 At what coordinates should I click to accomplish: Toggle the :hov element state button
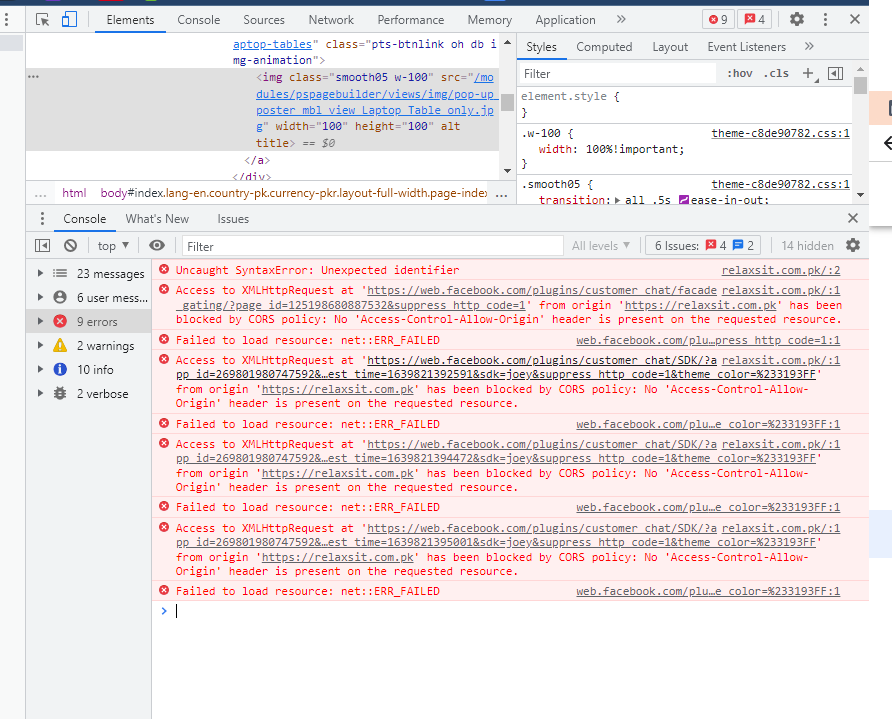pyautogui.click(x=740, y=73)
